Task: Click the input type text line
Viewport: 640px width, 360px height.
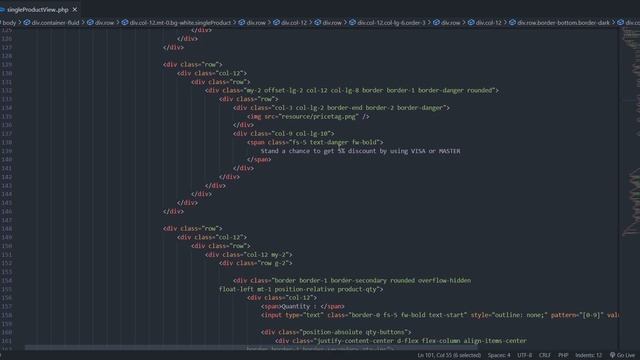Action: (x=440, y=315)
